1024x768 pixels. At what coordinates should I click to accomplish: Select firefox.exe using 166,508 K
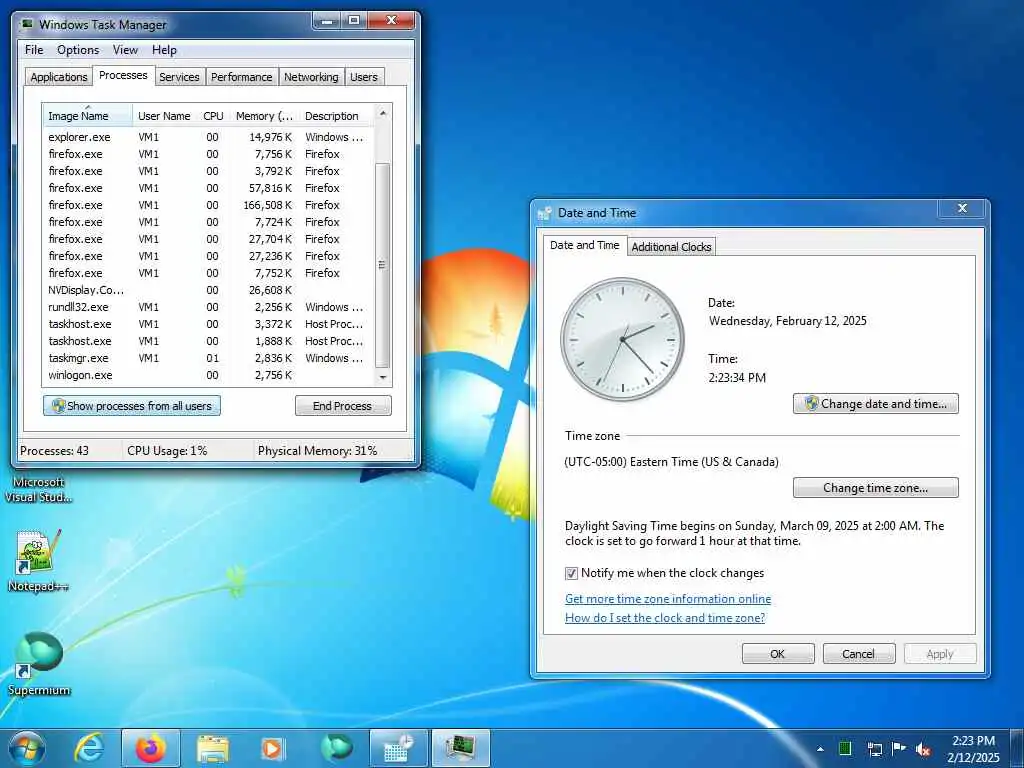208,205
